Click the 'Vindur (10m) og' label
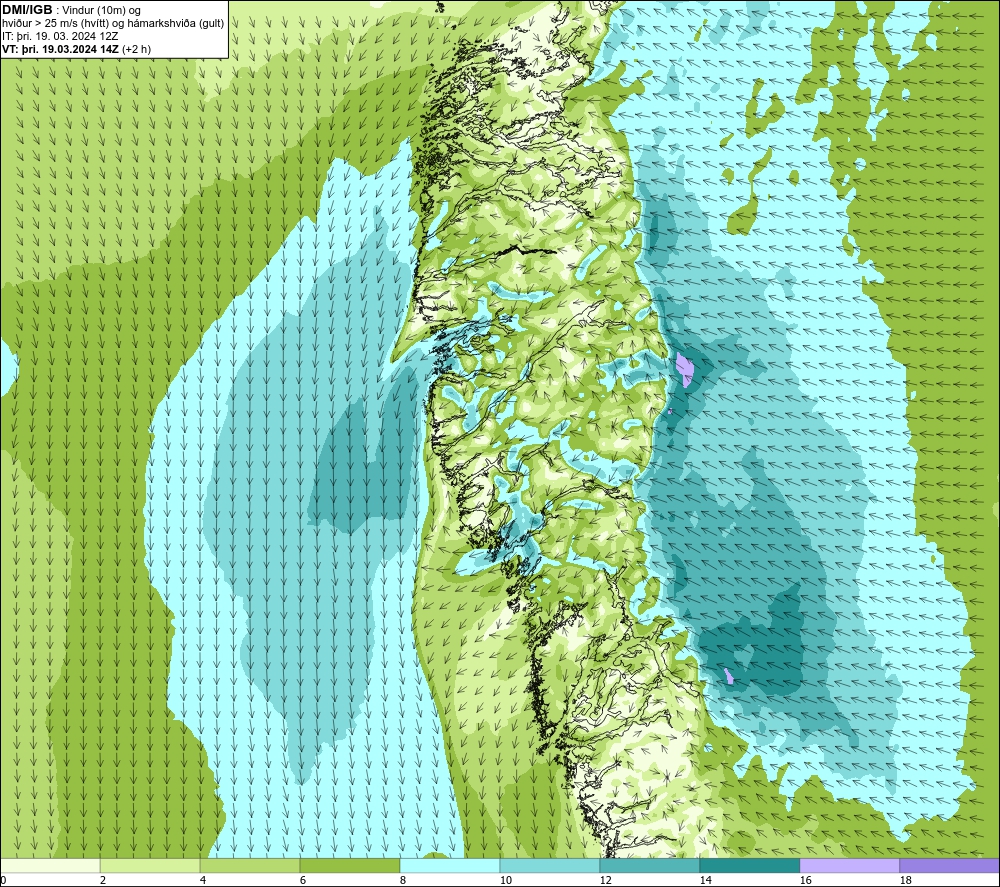 [103, 11]
